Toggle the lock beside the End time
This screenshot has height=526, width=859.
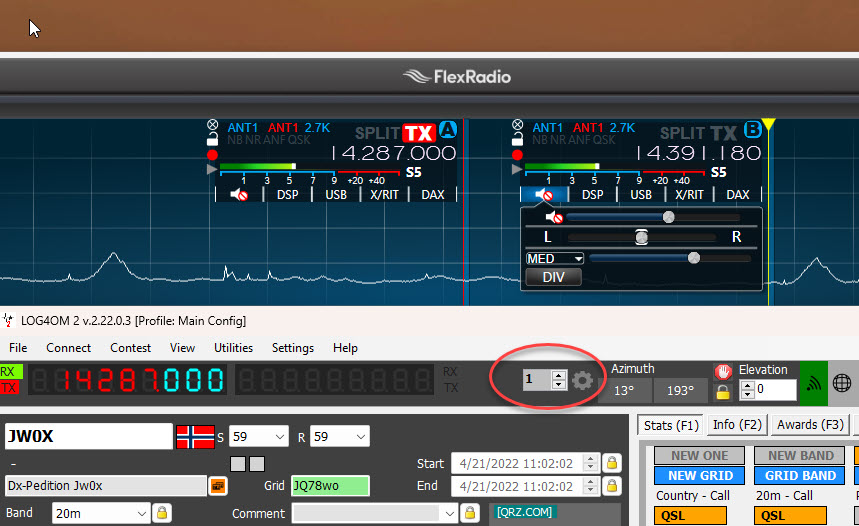pos(612,486)
